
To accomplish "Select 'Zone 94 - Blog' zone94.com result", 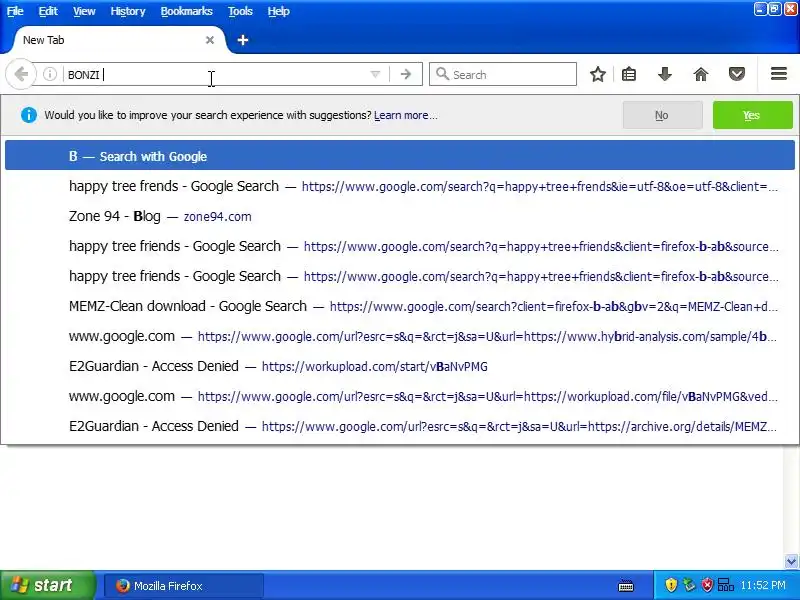I will tap(399, 216).
